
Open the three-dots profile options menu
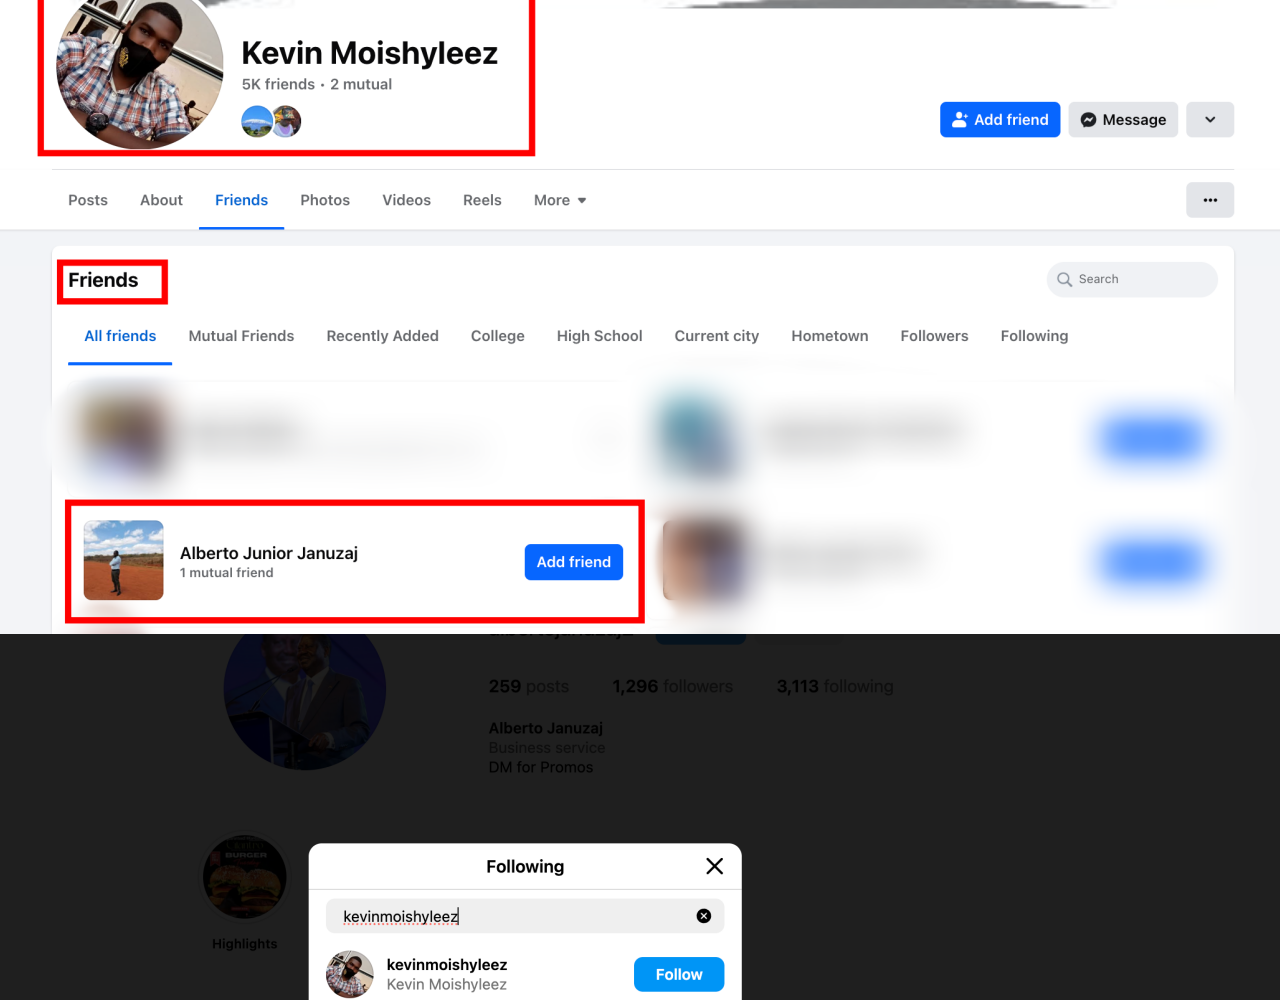(1210, 200)
